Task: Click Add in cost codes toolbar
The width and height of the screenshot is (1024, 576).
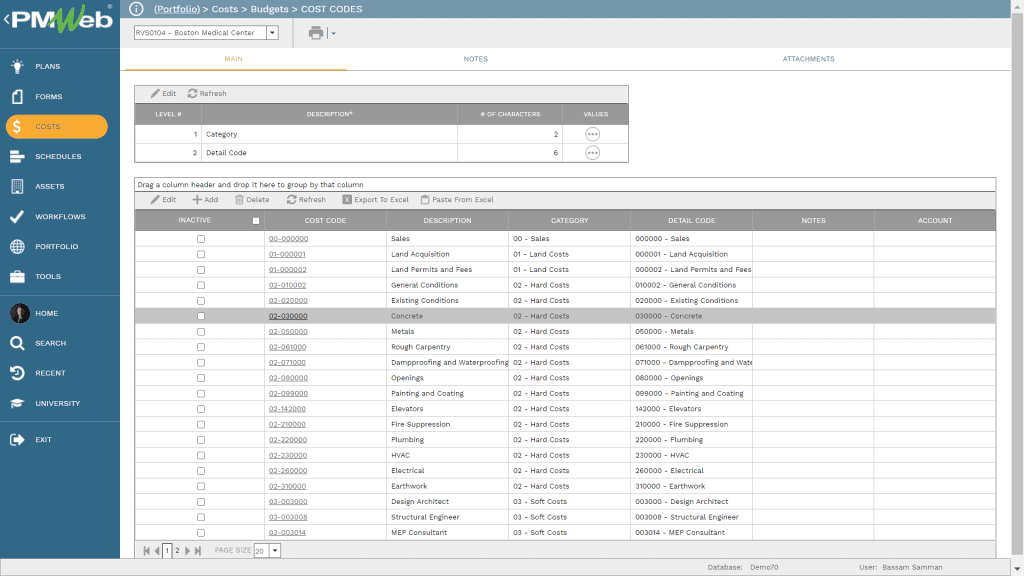Action: [x=205, y=200]
